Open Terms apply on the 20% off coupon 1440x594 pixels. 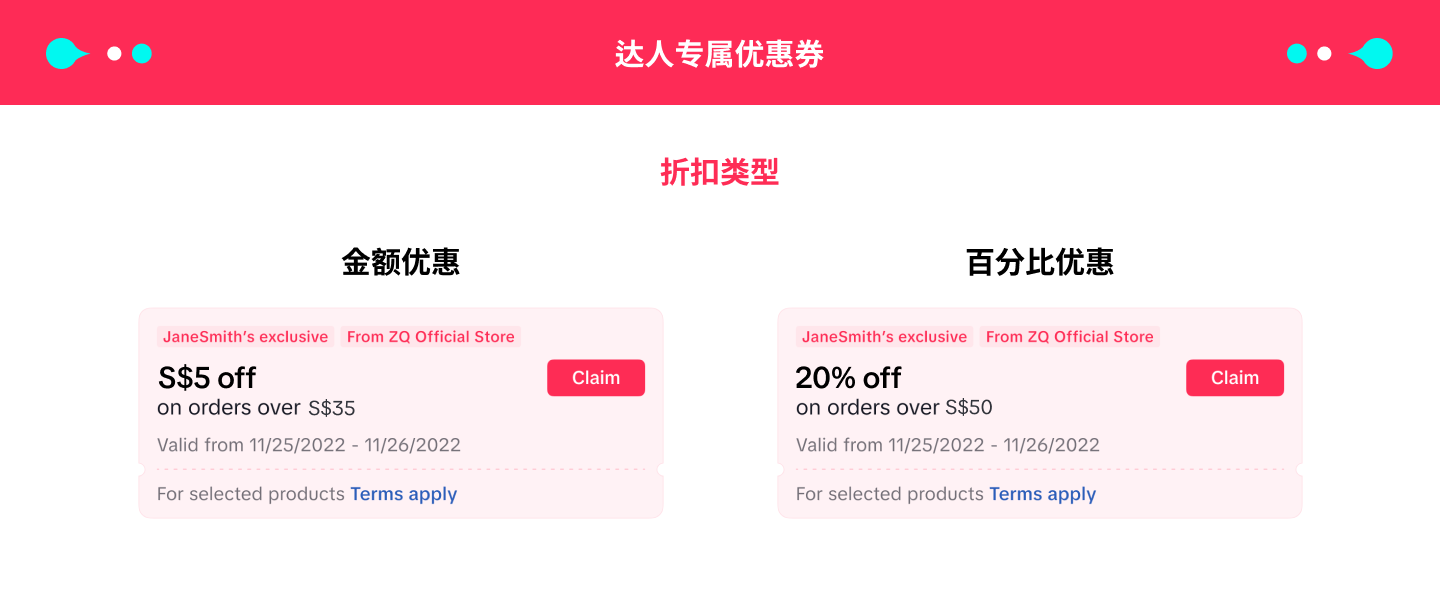click(1042, 494)
